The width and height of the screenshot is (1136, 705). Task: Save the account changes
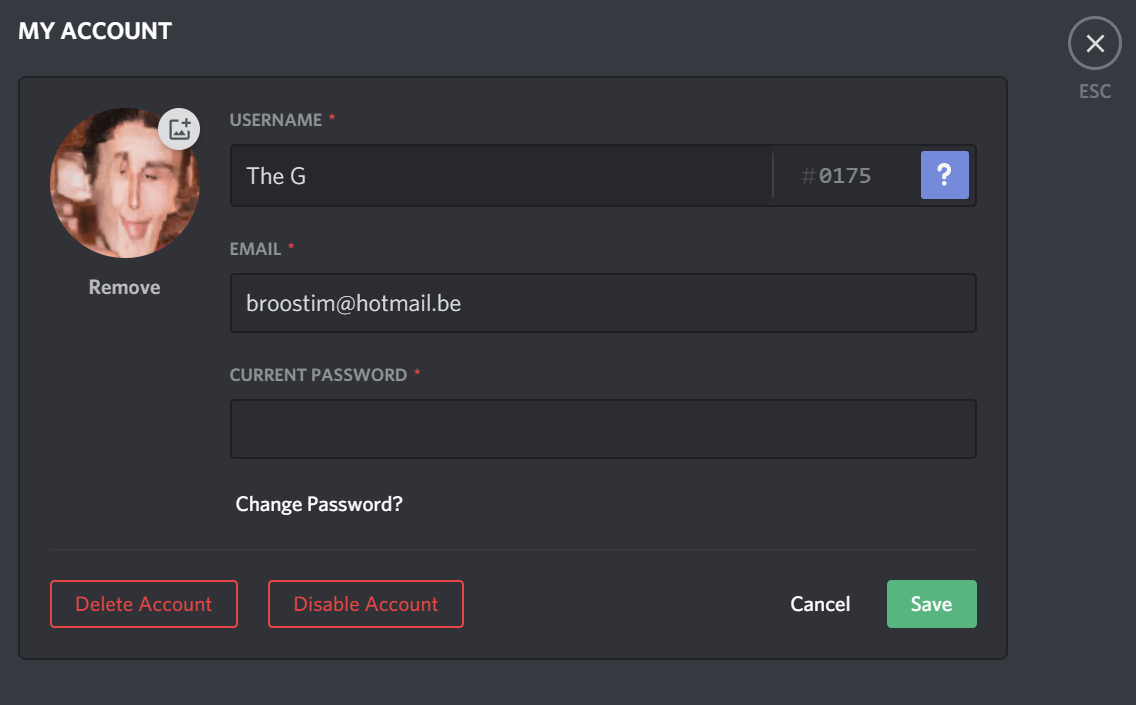[931, 604]
